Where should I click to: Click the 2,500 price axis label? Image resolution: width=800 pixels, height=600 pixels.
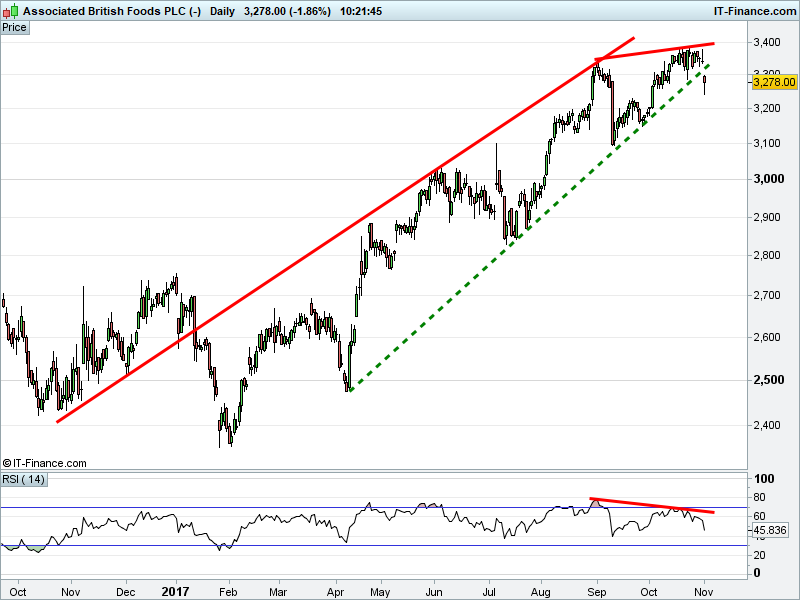[768, 380]
